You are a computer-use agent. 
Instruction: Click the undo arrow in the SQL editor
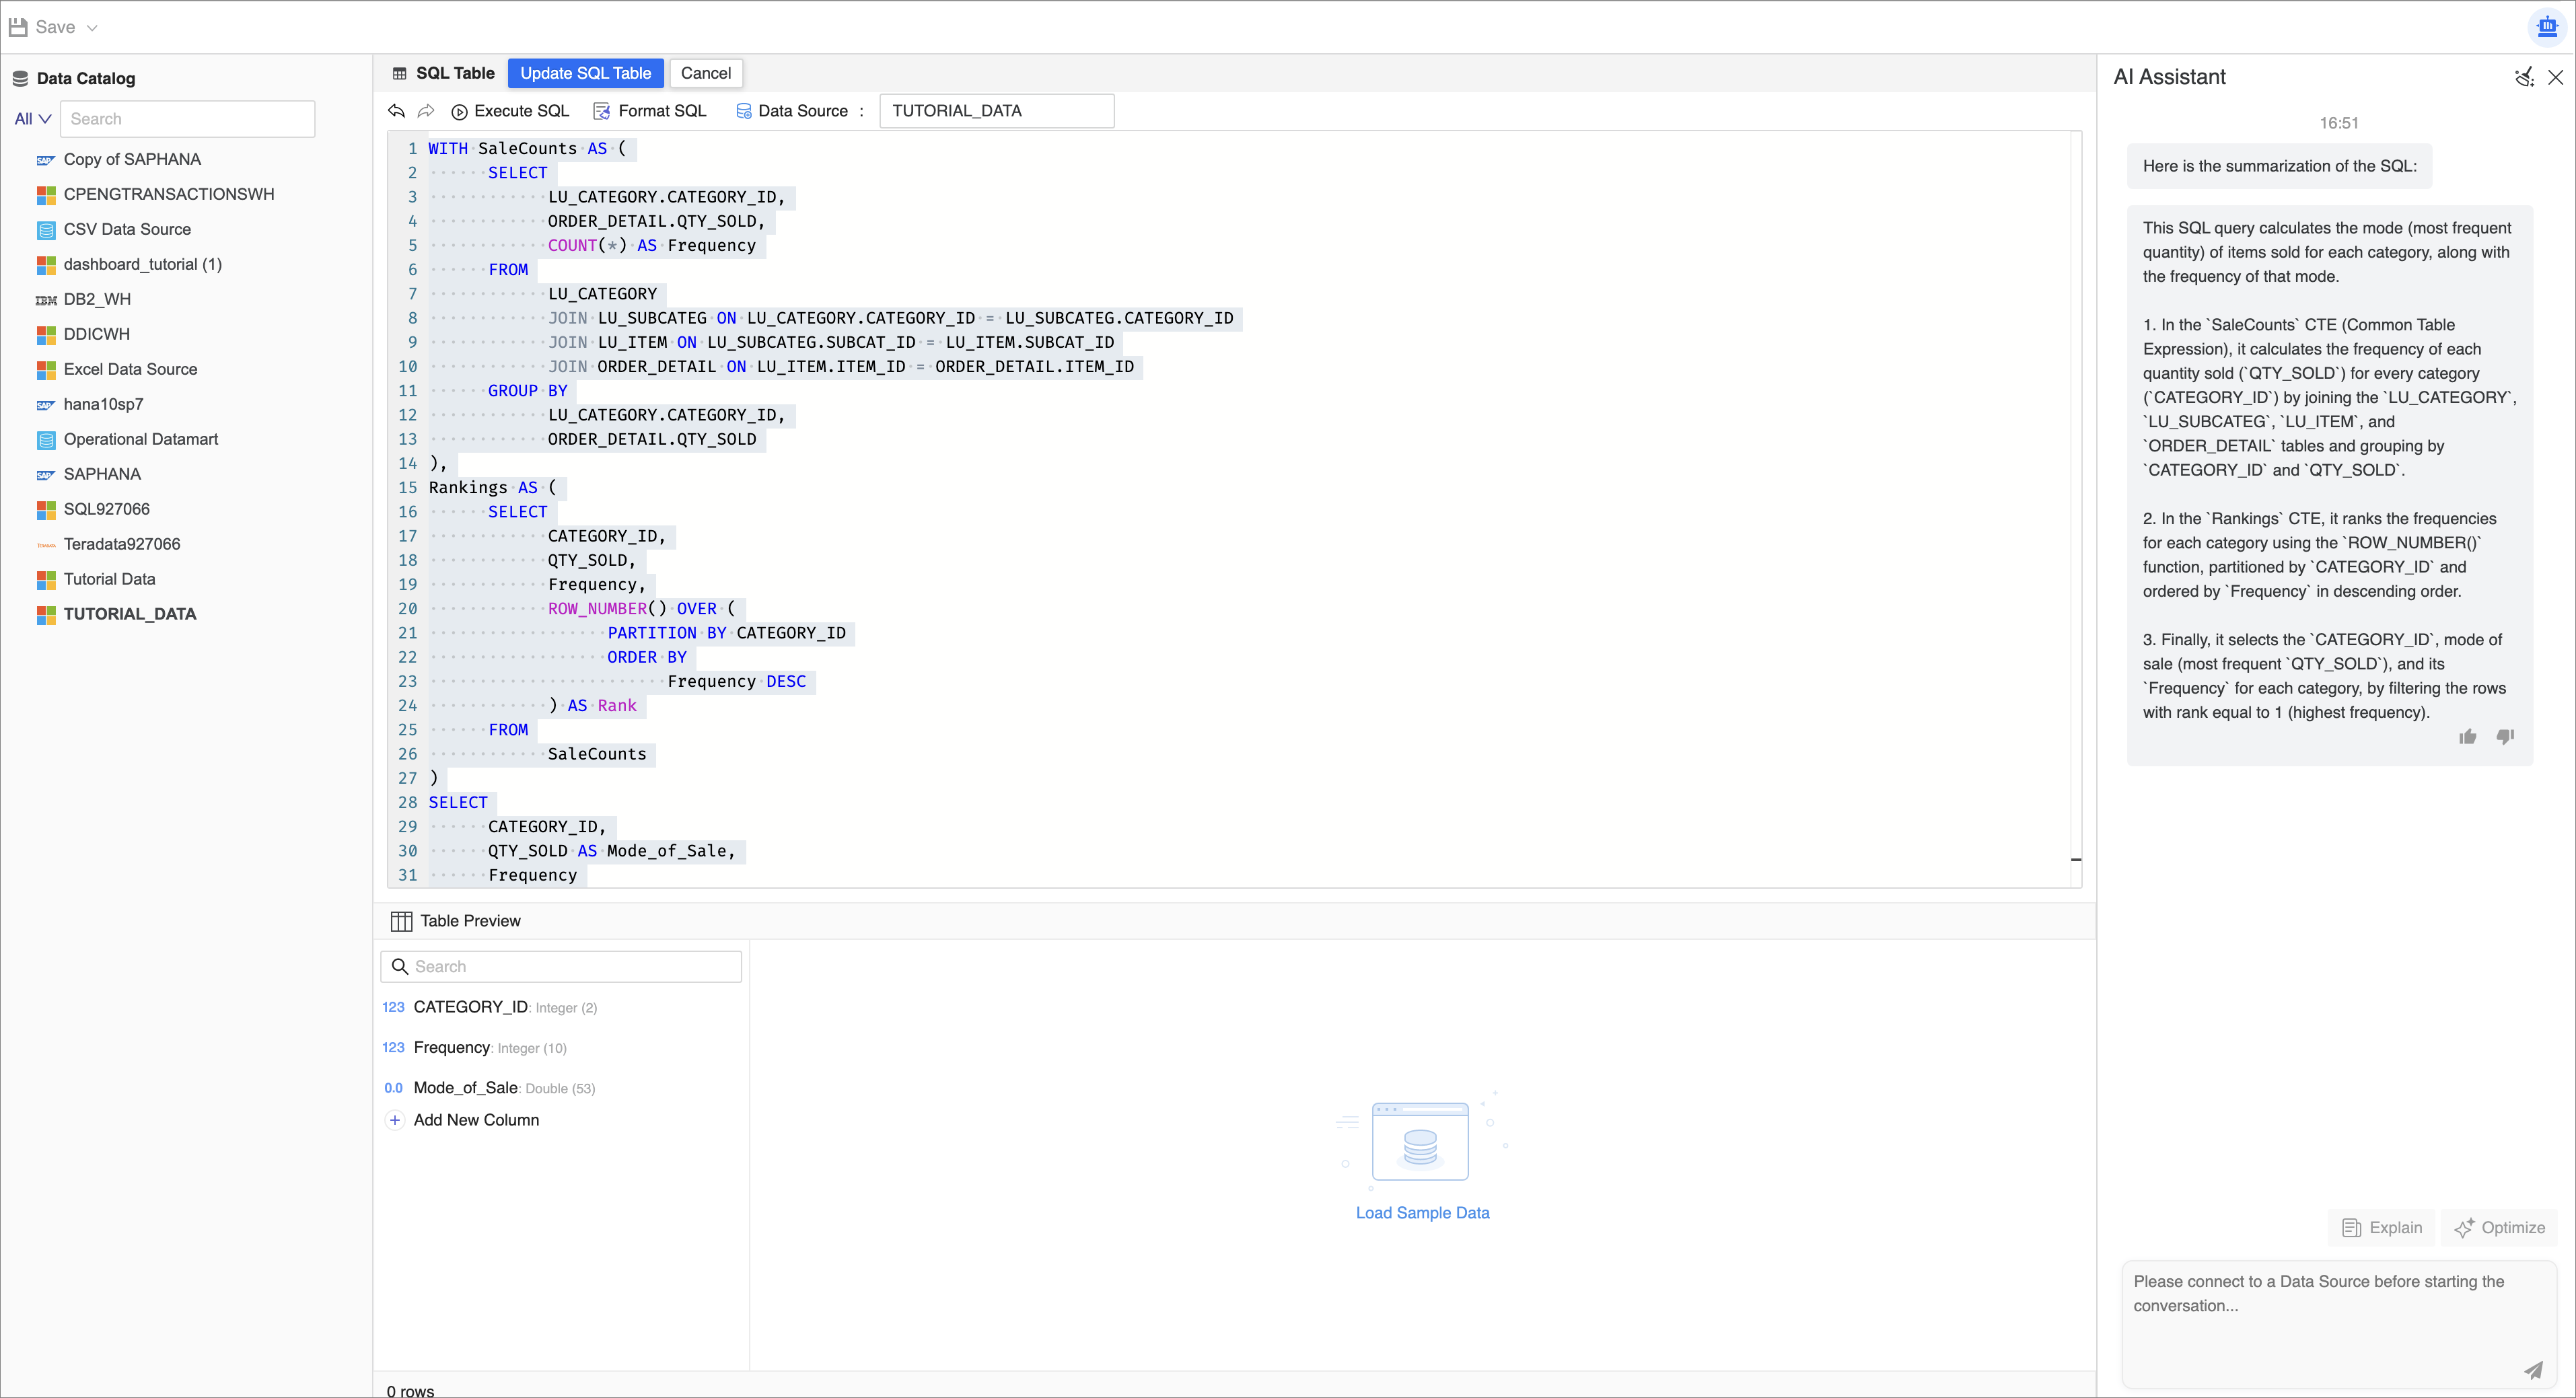[x=396, y=111]
